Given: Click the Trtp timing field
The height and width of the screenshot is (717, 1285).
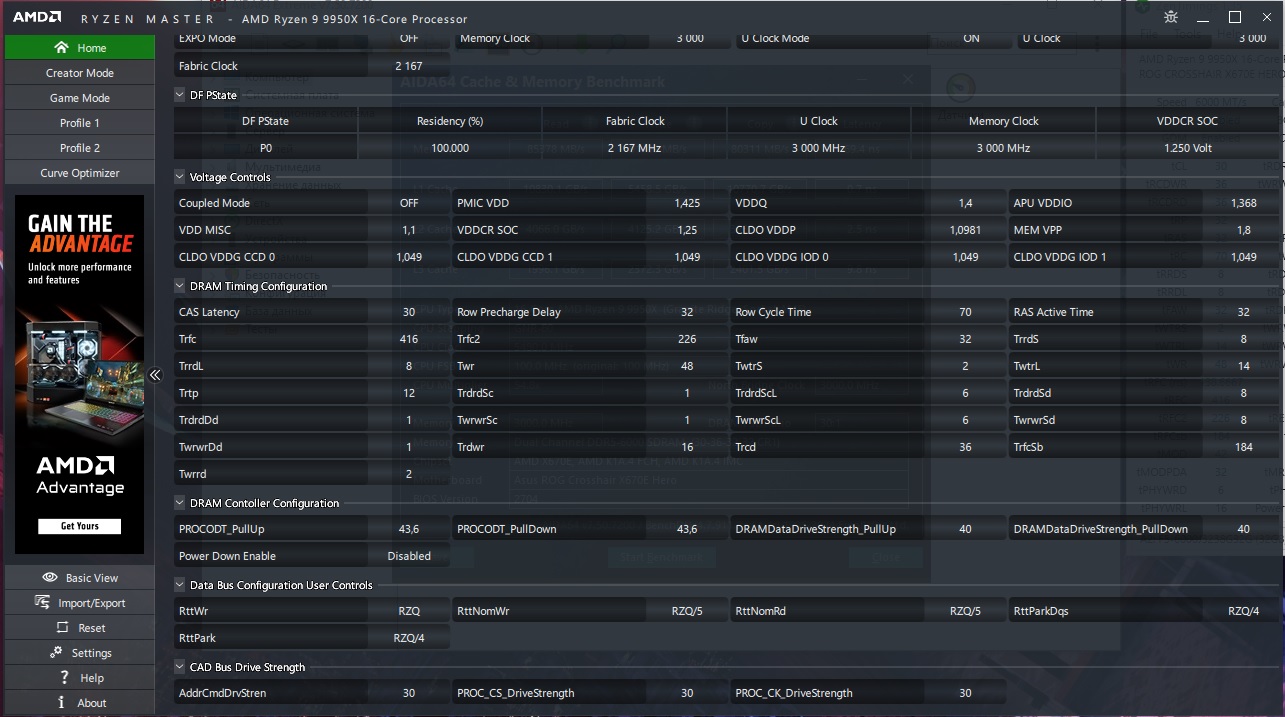Looking at the screenshot, I should coord(310,393).
